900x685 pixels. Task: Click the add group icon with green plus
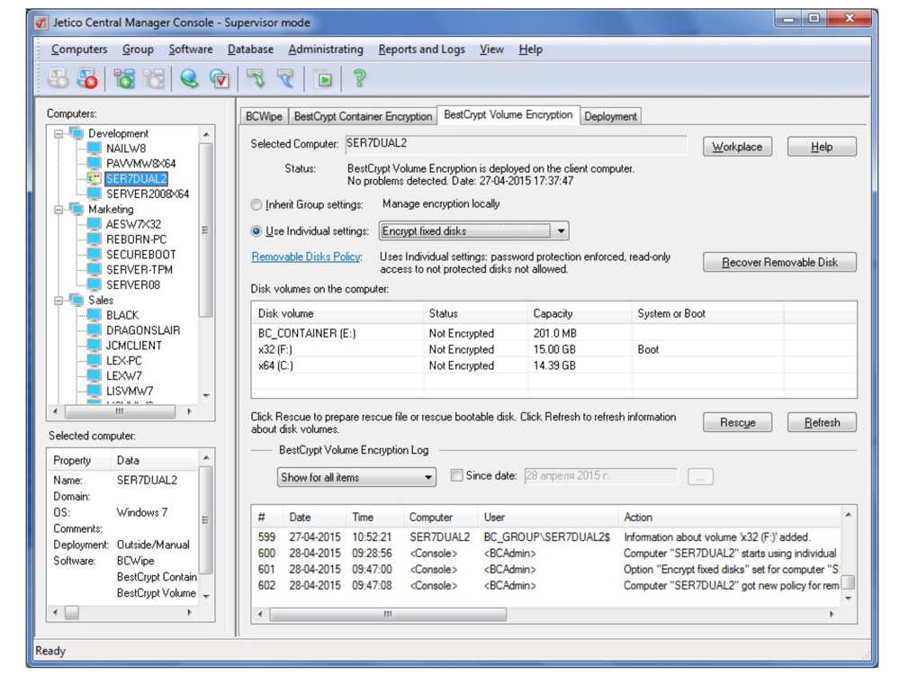[124, 78]
